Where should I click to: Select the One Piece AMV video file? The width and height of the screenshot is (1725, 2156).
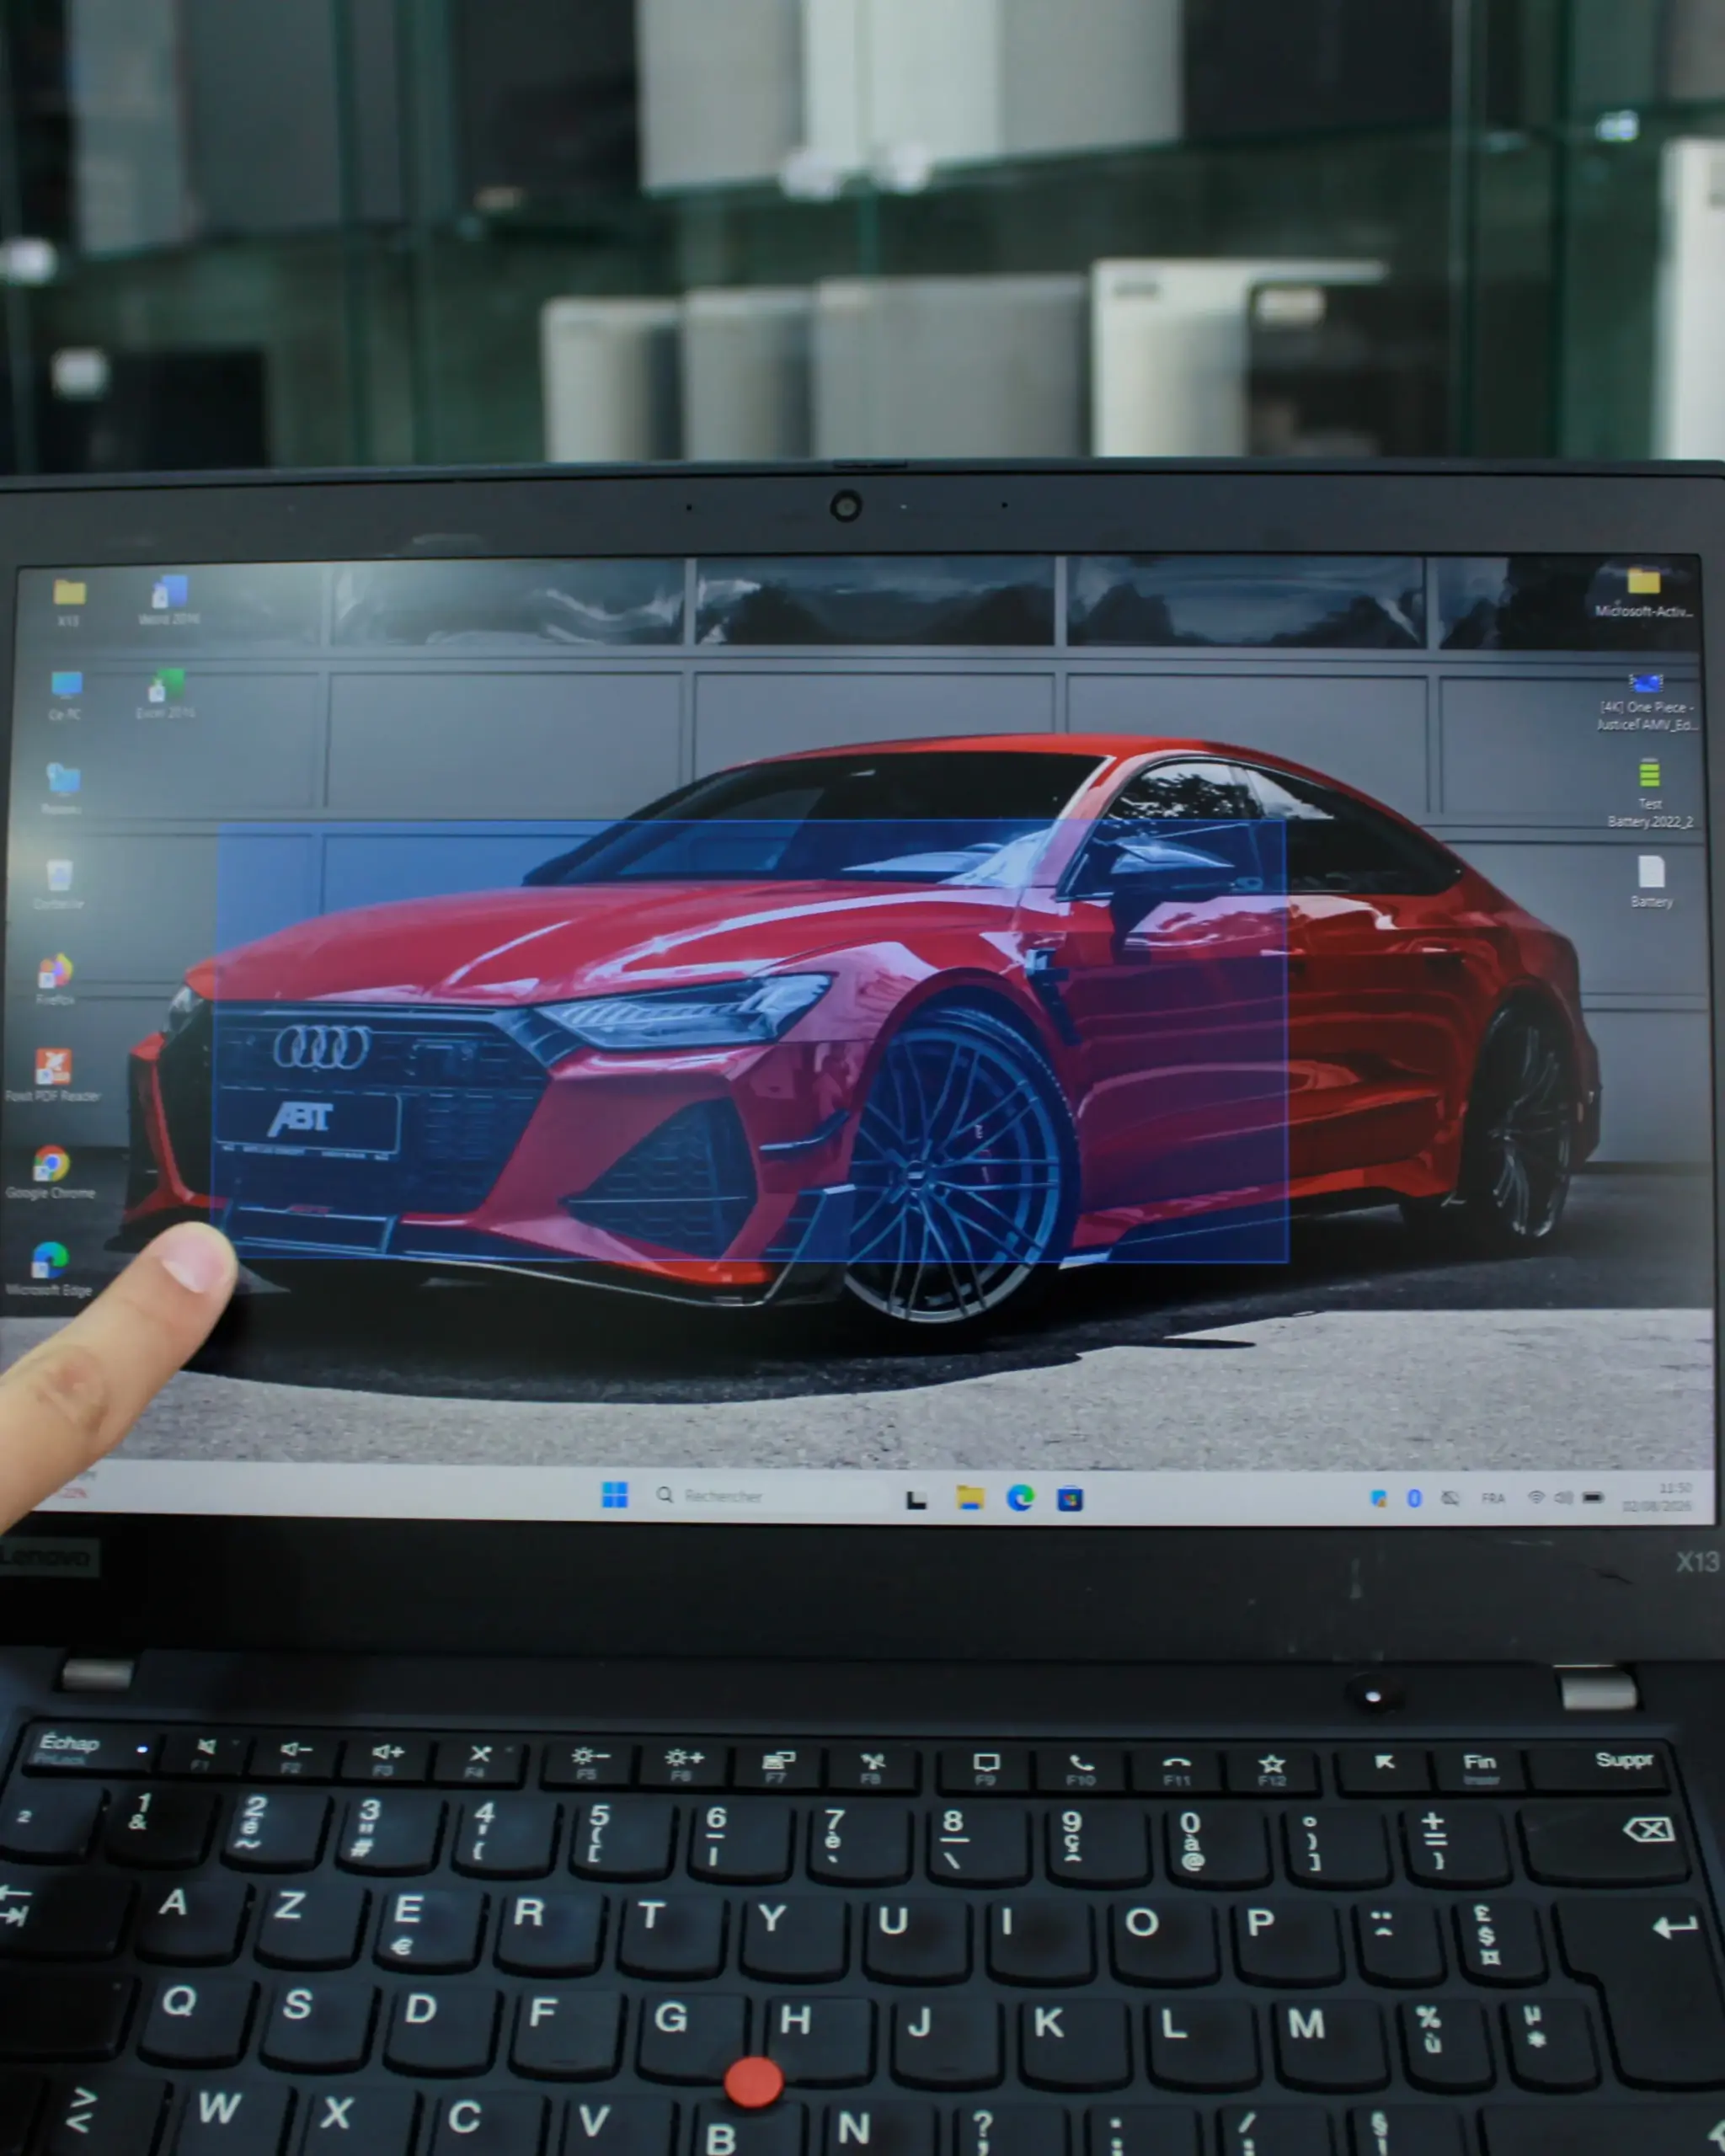pyautogui.click(x=1645, y=702)
